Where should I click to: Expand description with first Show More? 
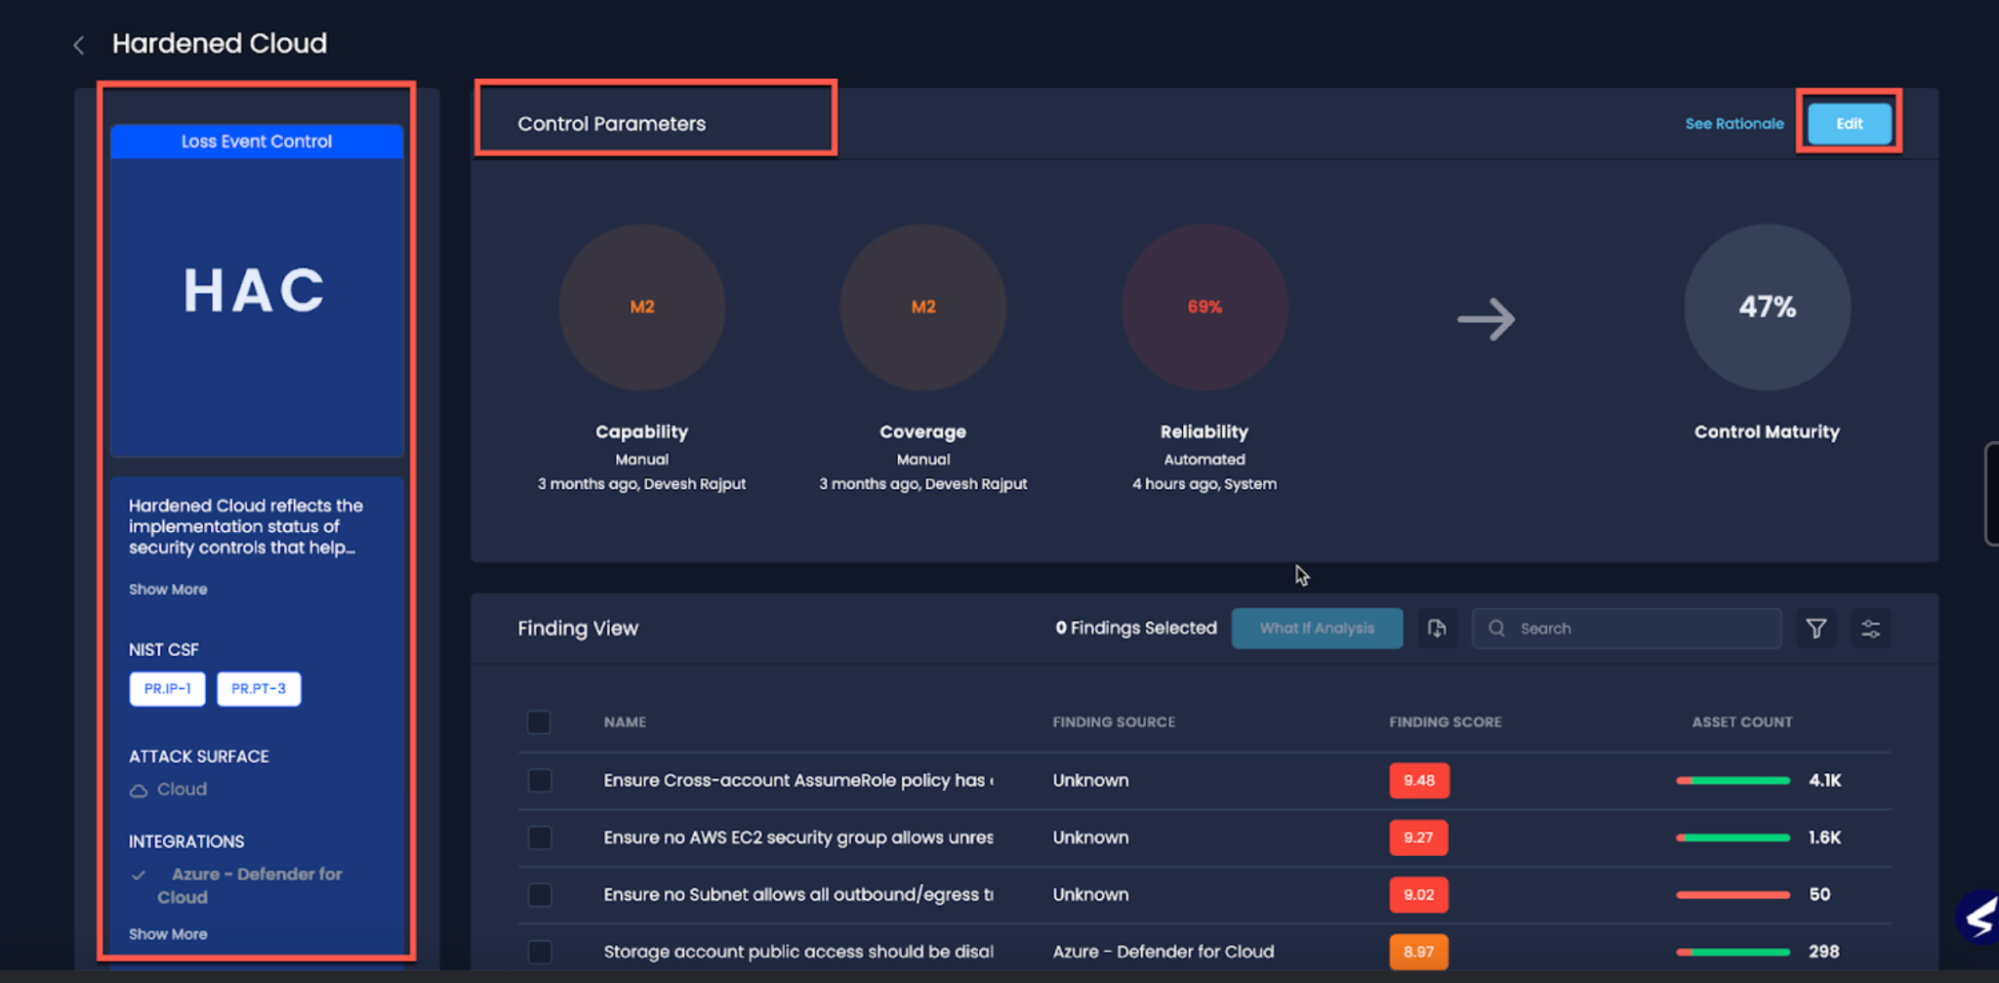pyautogui.click(x=168, y=589)
